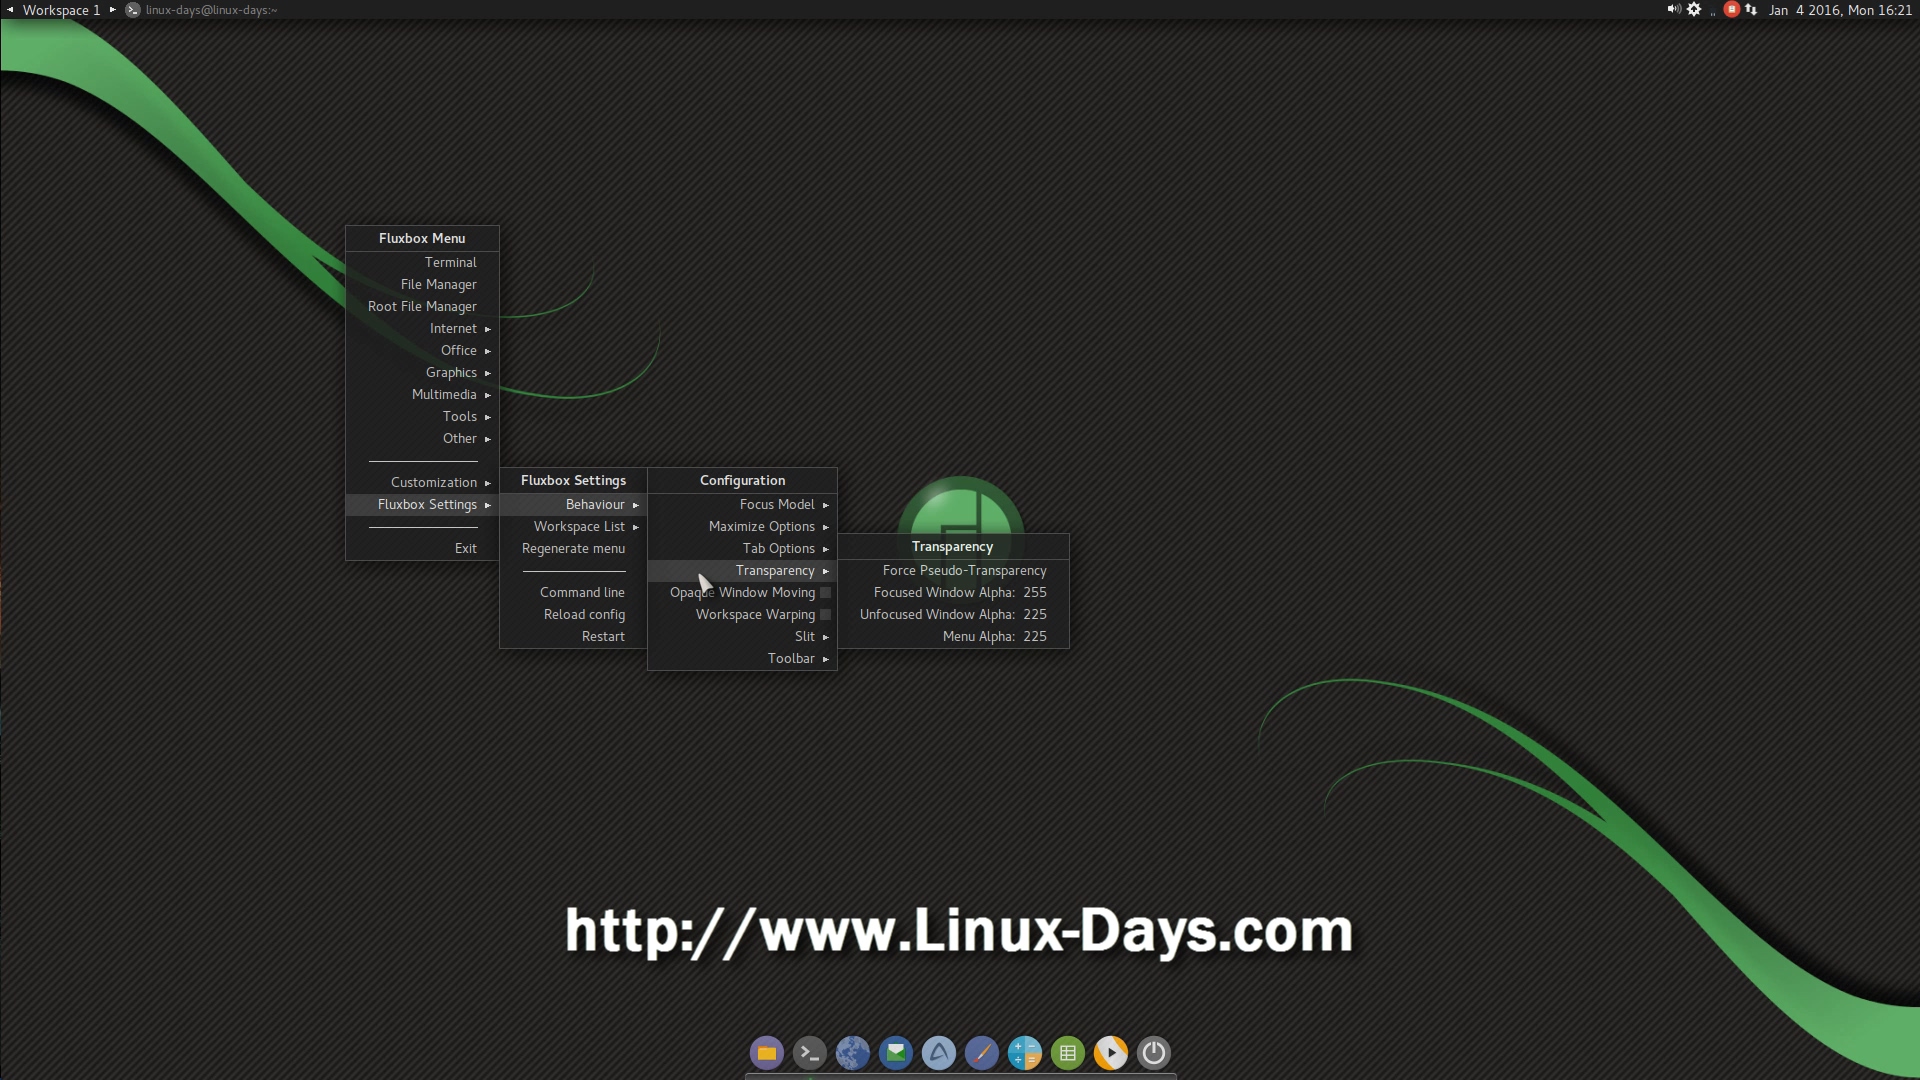Launch the calculator dock icon
The height and width of the screenshot is (1080, 1920).
point(1025,1052)
